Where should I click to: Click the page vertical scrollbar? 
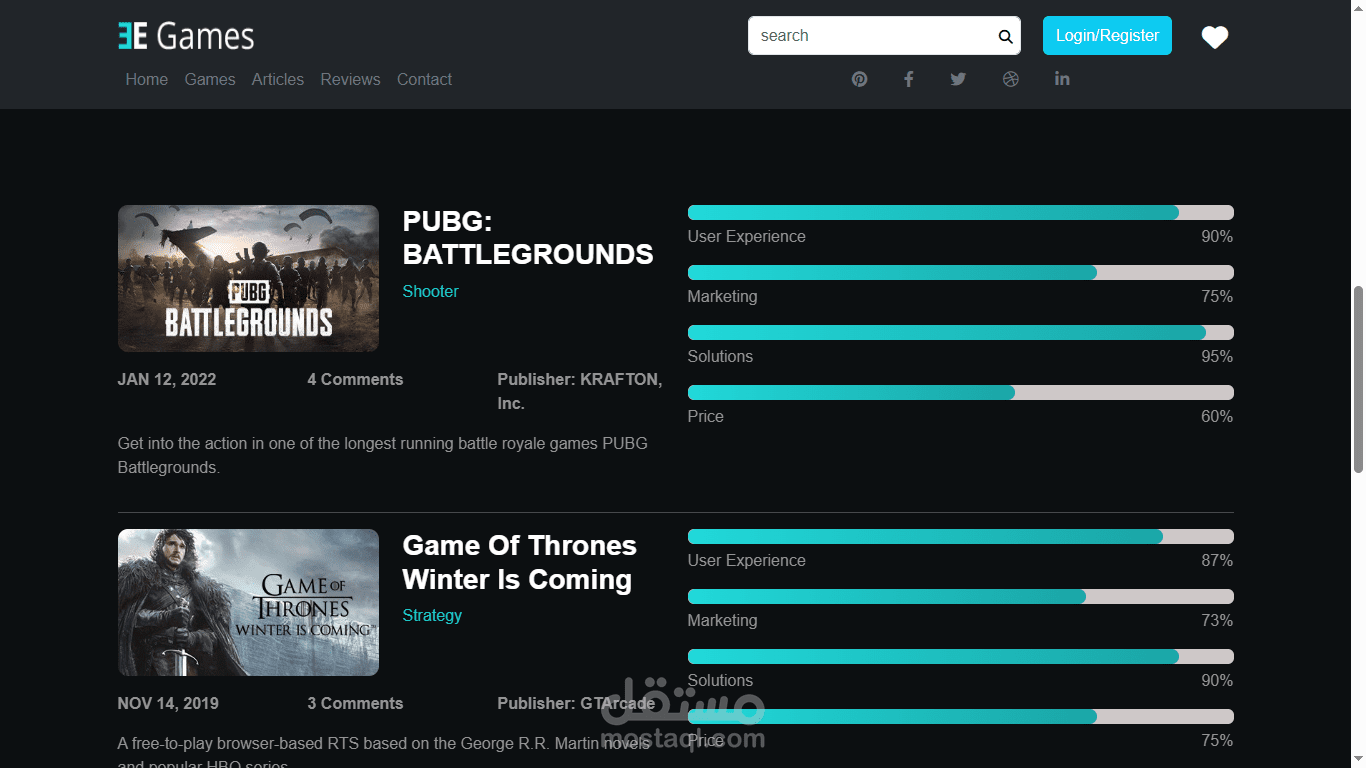pyautogui.click(x=1358, y=380)
